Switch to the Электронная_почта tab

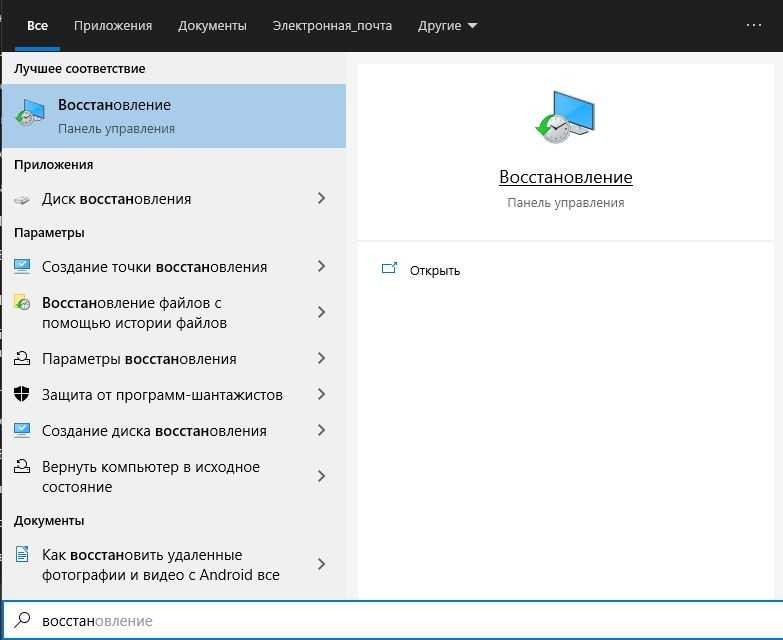pos(332,25)
